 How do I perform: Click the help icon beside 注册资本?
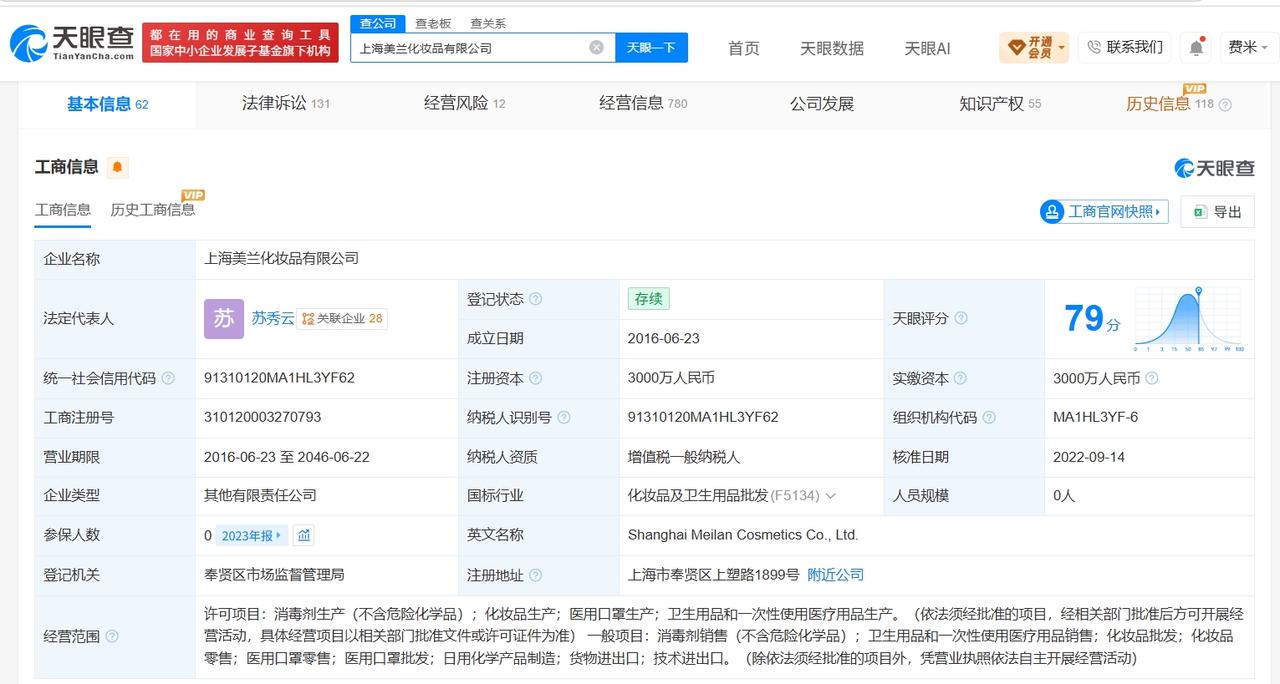(x=536, y=378)
